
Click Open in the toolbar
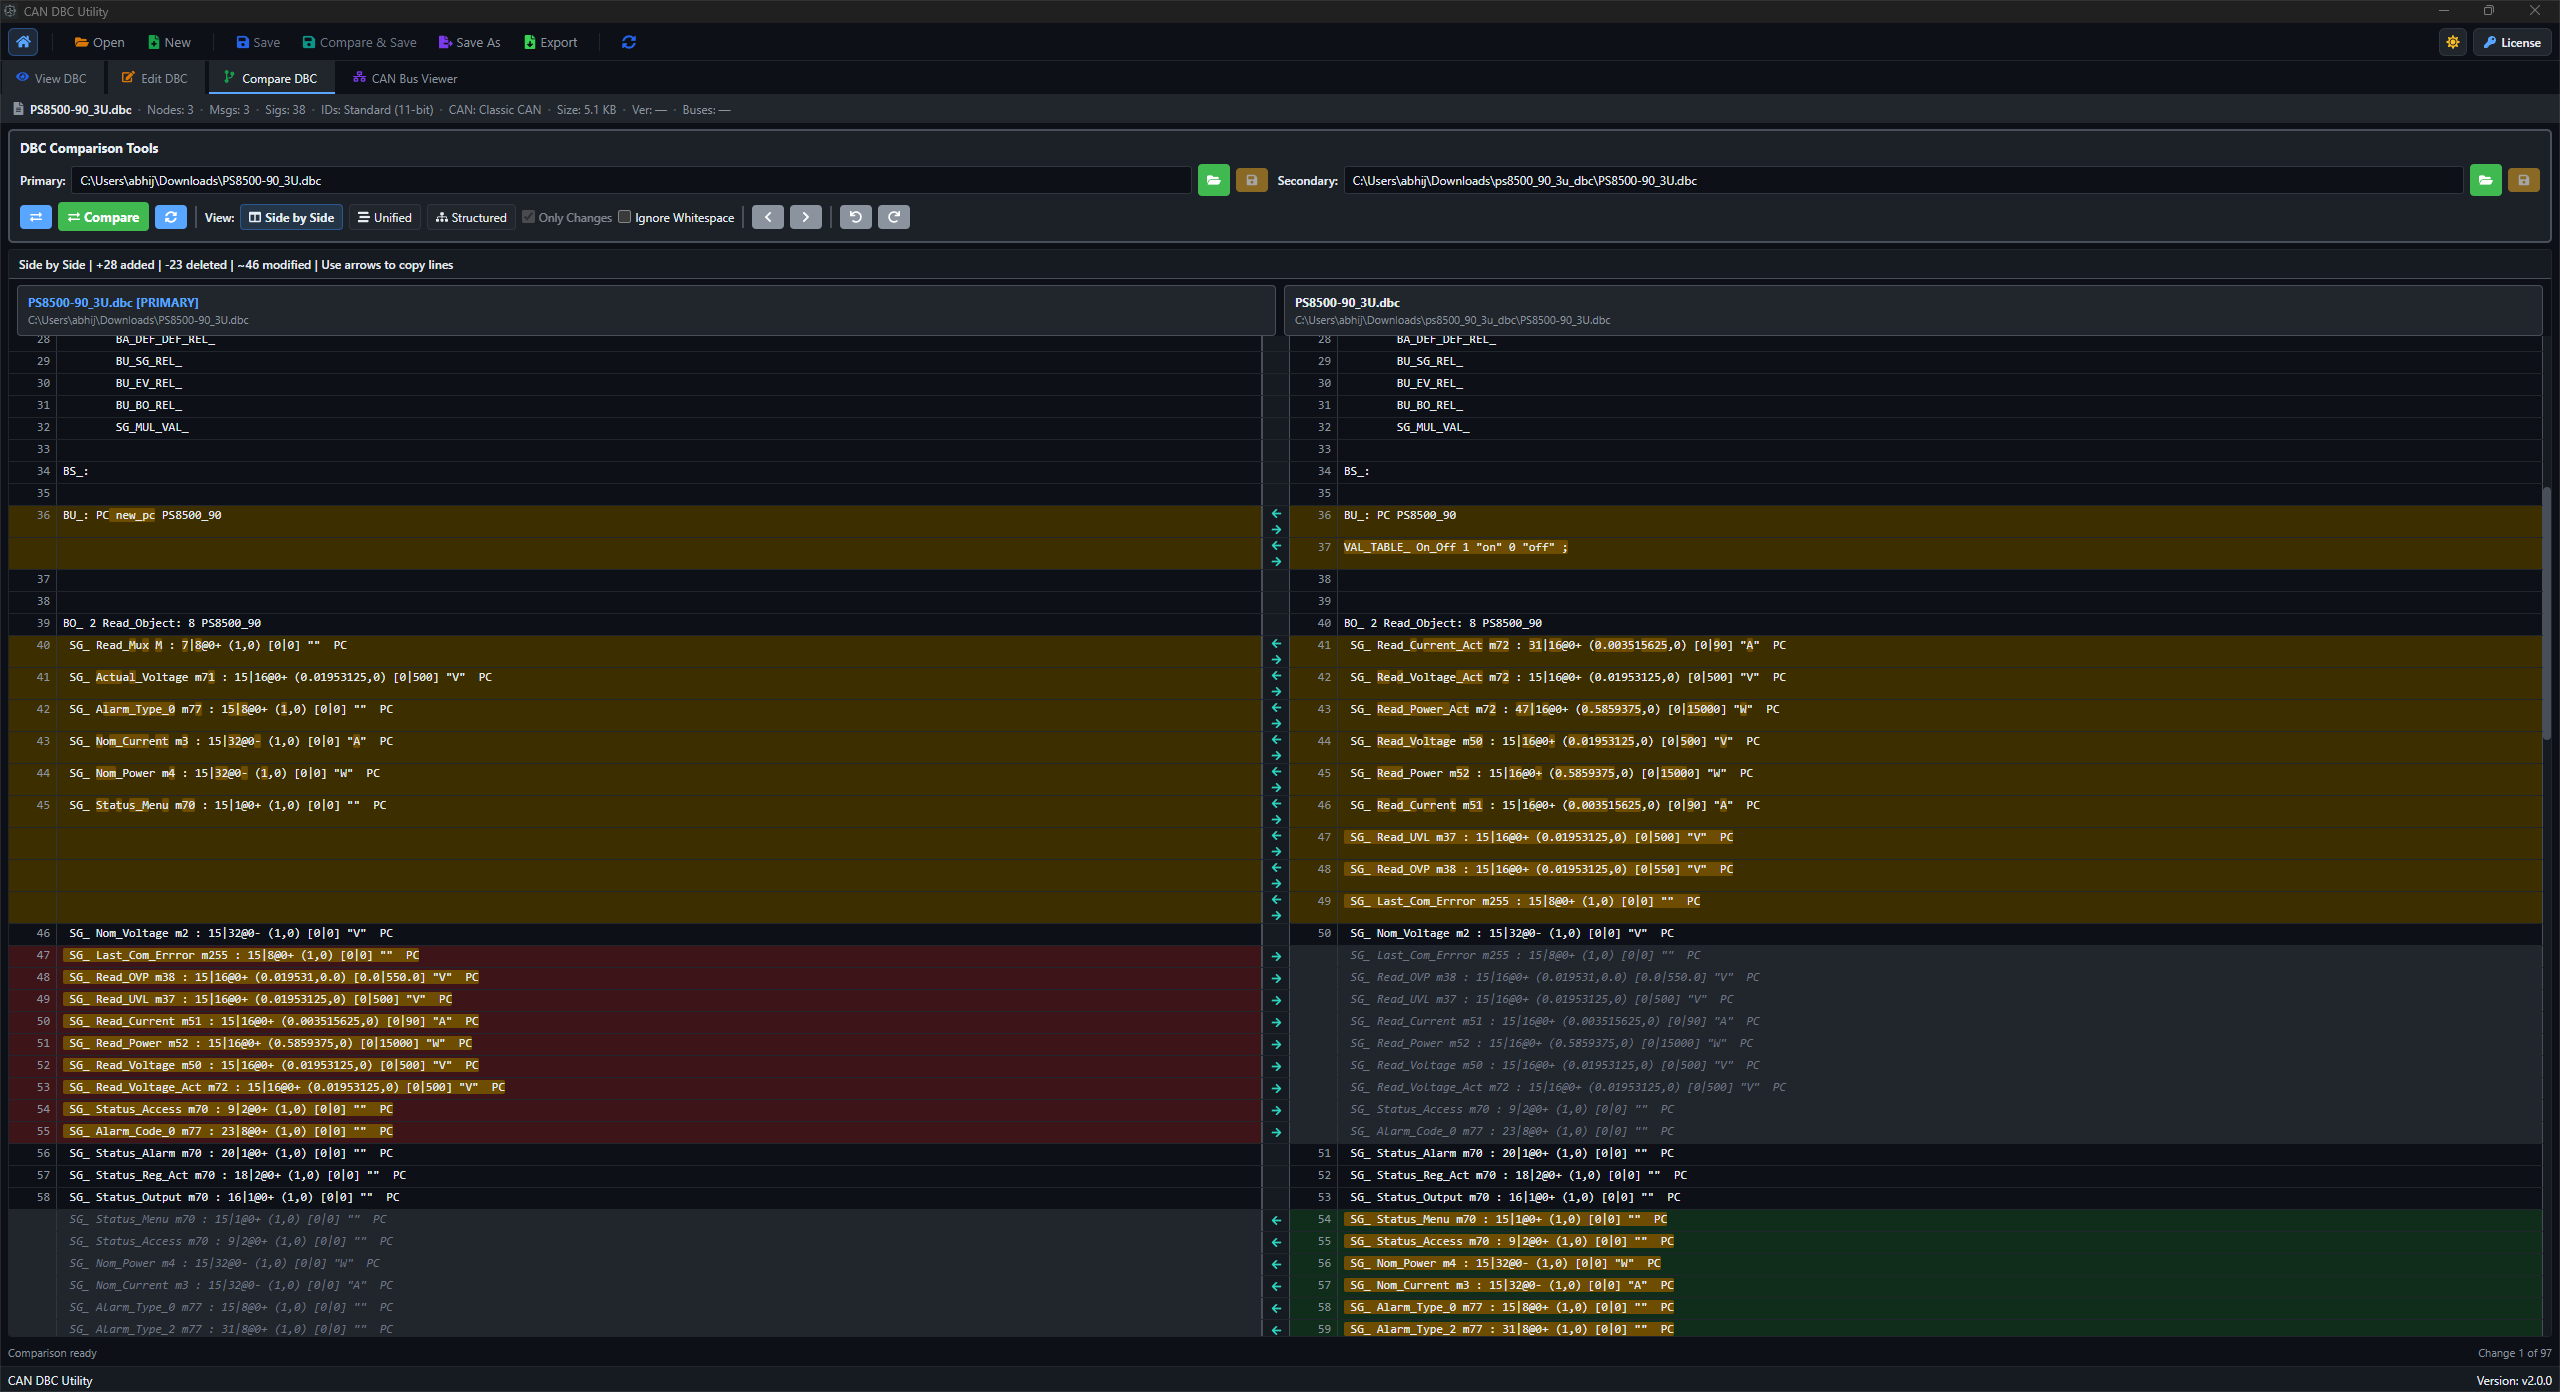(x=99, y=42)
